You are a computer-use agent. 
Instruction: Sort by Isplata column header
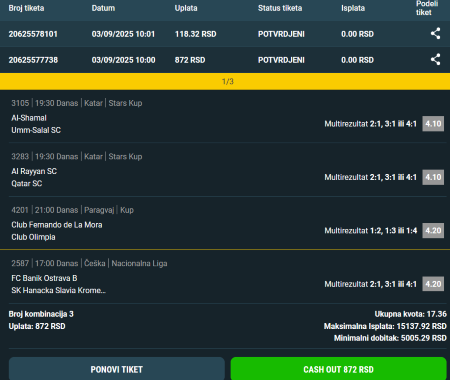coord(353,8)
